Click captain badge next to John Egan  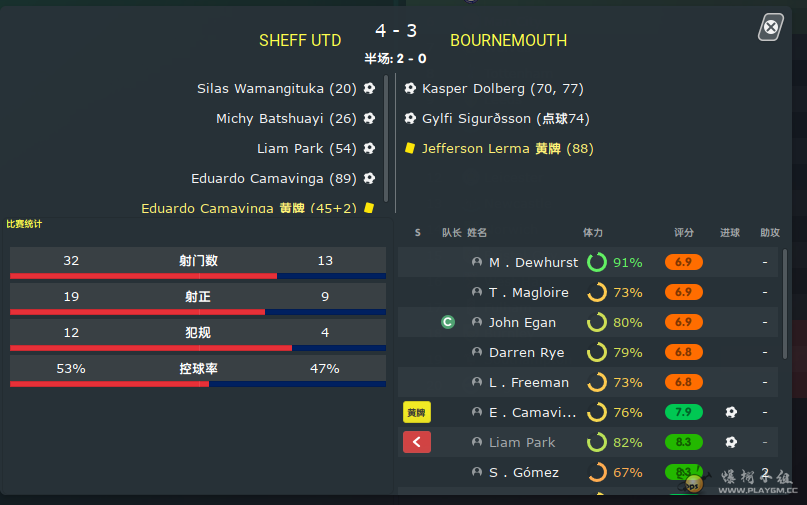tap(448, 322)
